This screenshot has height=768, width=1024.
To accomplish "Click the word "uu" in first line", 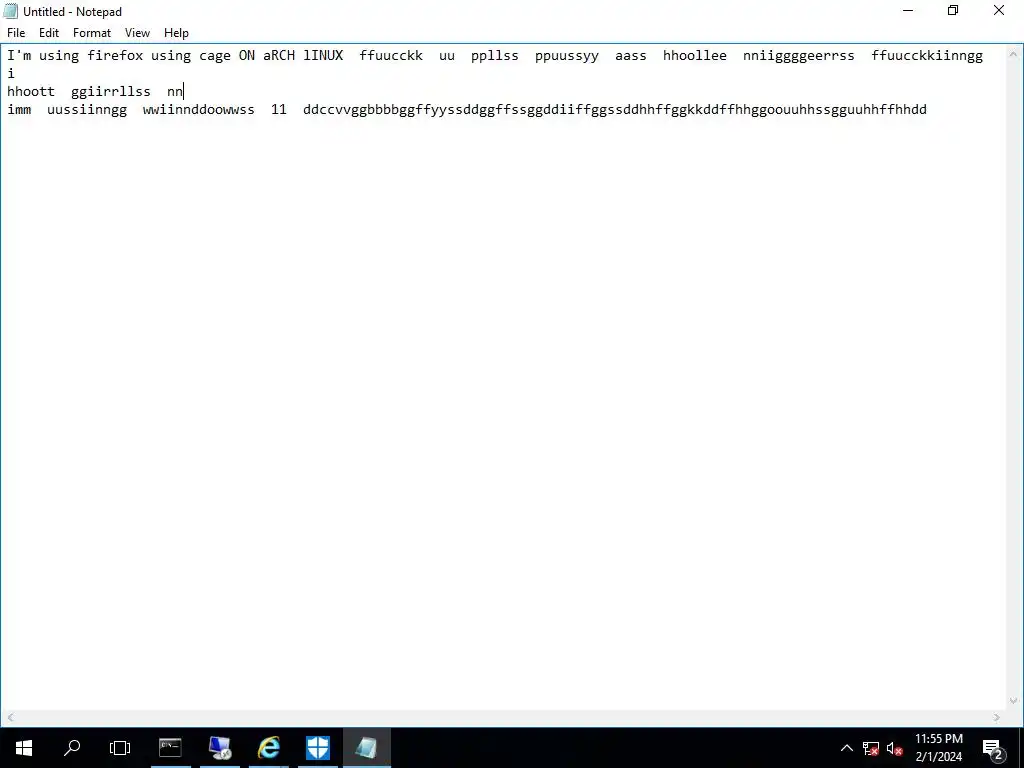I will coord(447,56).
